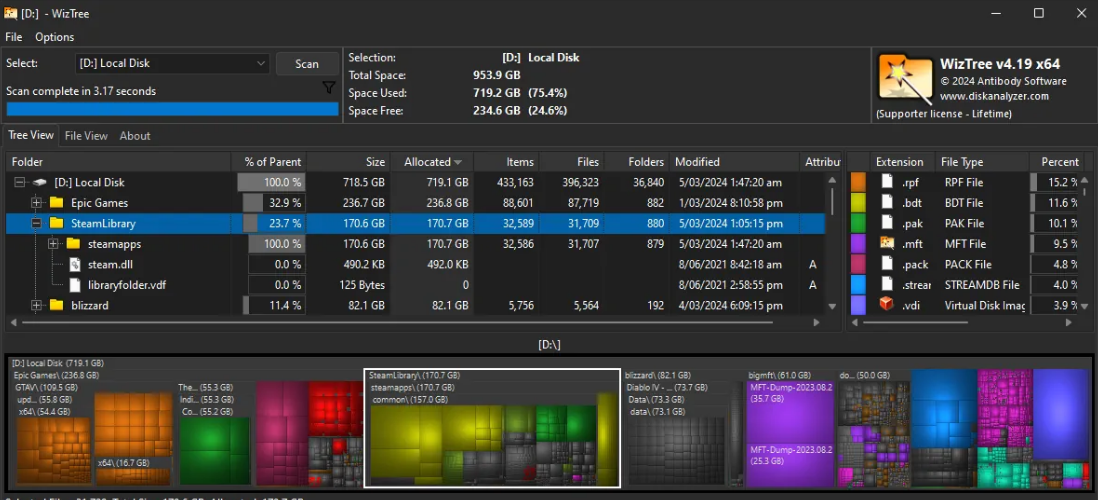This screenshot has width=1098, height=500.
Task: Click the .bdt file icon
Action: tap(887, 202)
